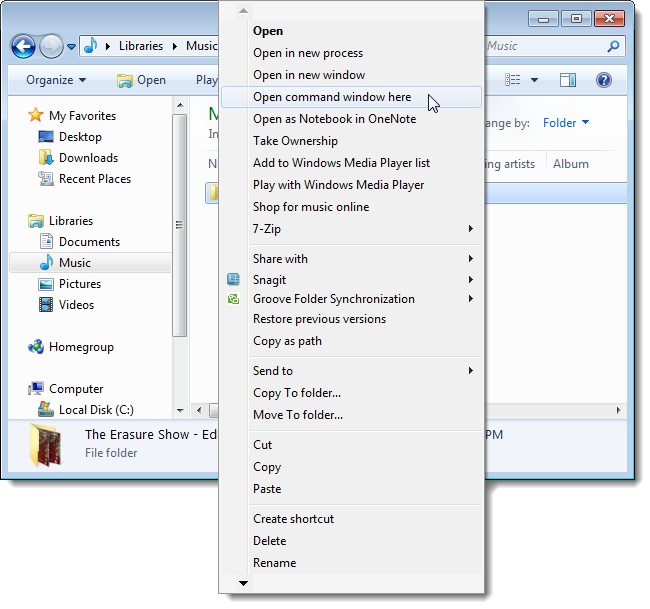Choose Copy To folder...
Viewport: 650px width, 609px height.
(x=352, y=393)
